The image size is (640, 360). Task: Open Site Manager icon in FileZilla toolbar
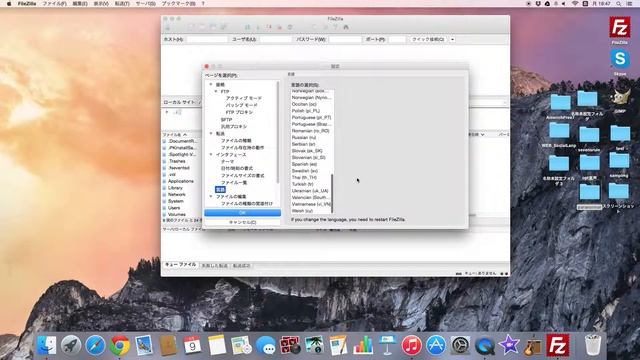[168, 27]
